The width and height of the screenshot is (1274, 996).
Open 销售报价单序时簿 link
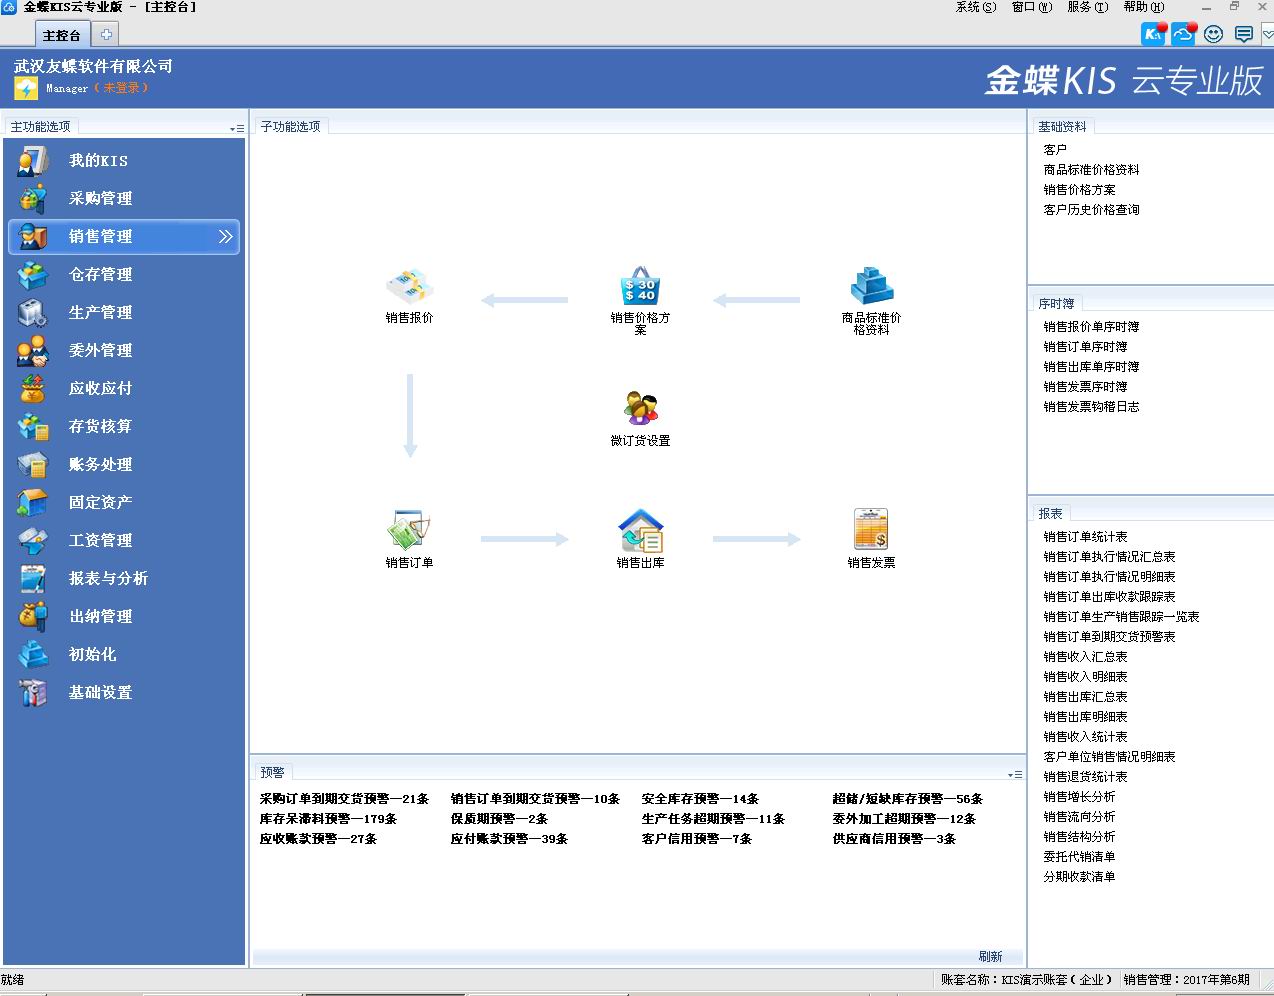(1091, 327)
